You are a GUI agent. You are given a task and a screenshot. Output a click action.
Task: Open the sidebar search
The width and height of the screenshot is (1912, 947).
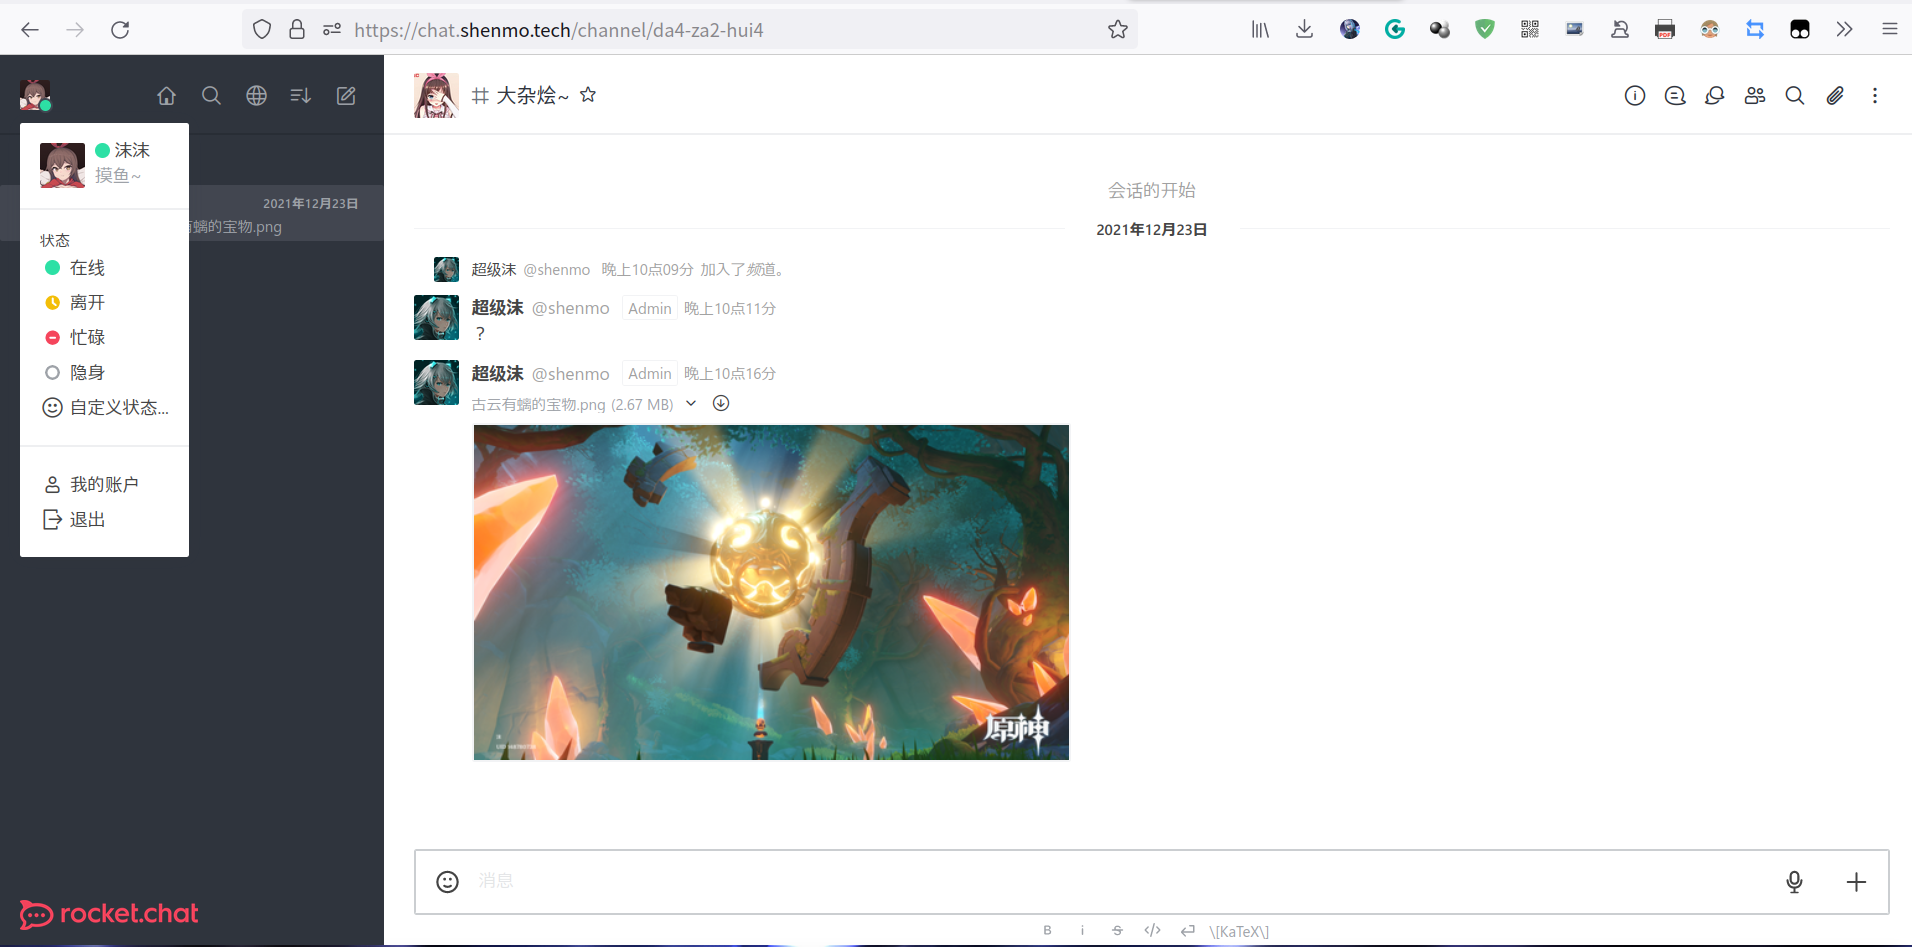[211, 95]
